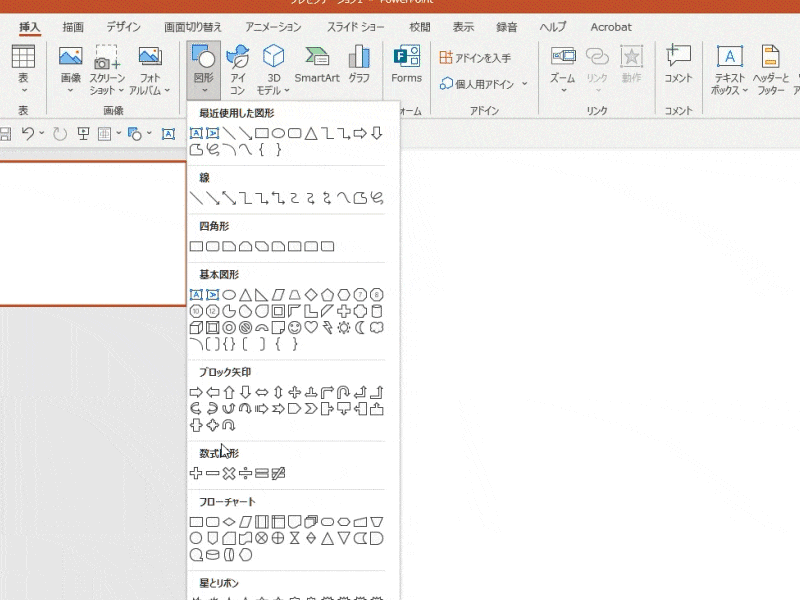Select the equals sign in 数式図形

point(262,473)
